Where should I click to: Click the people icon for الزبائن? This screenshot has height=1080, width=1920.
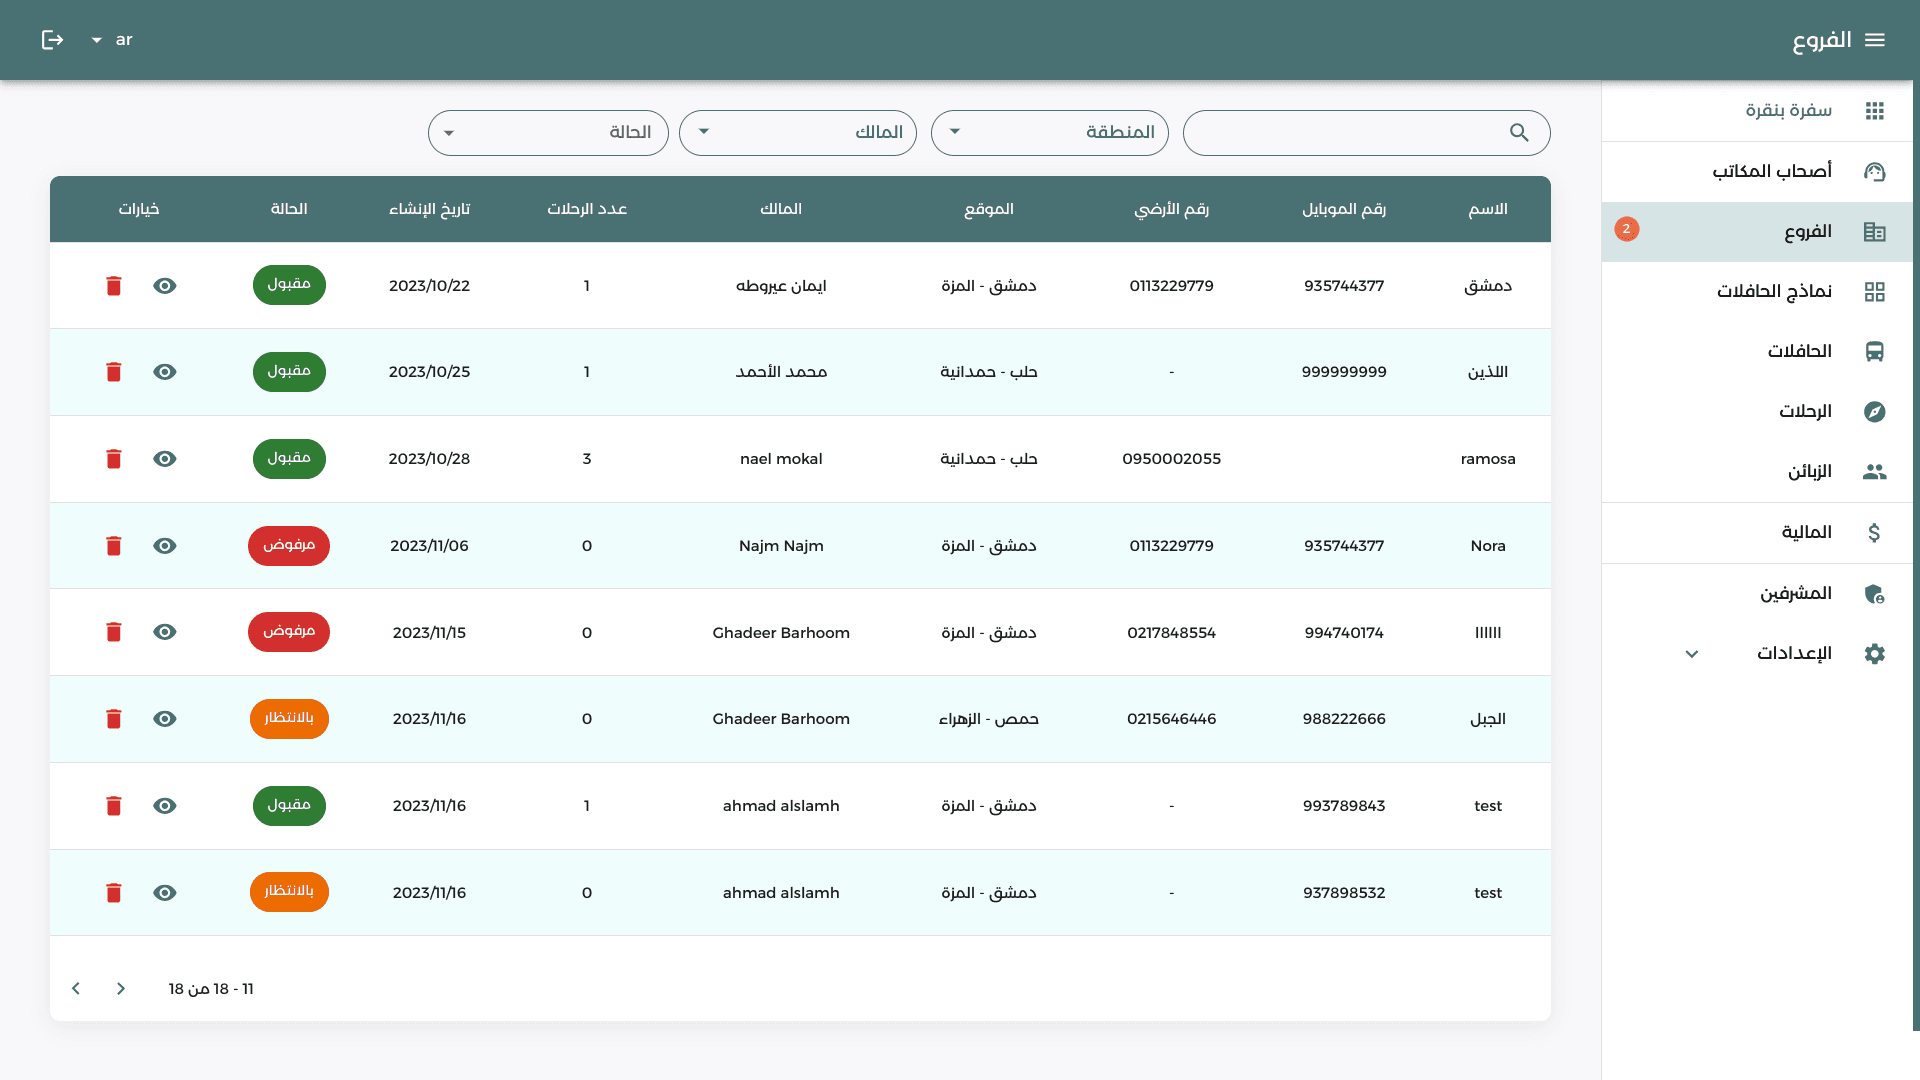(x=1875, y=472)
